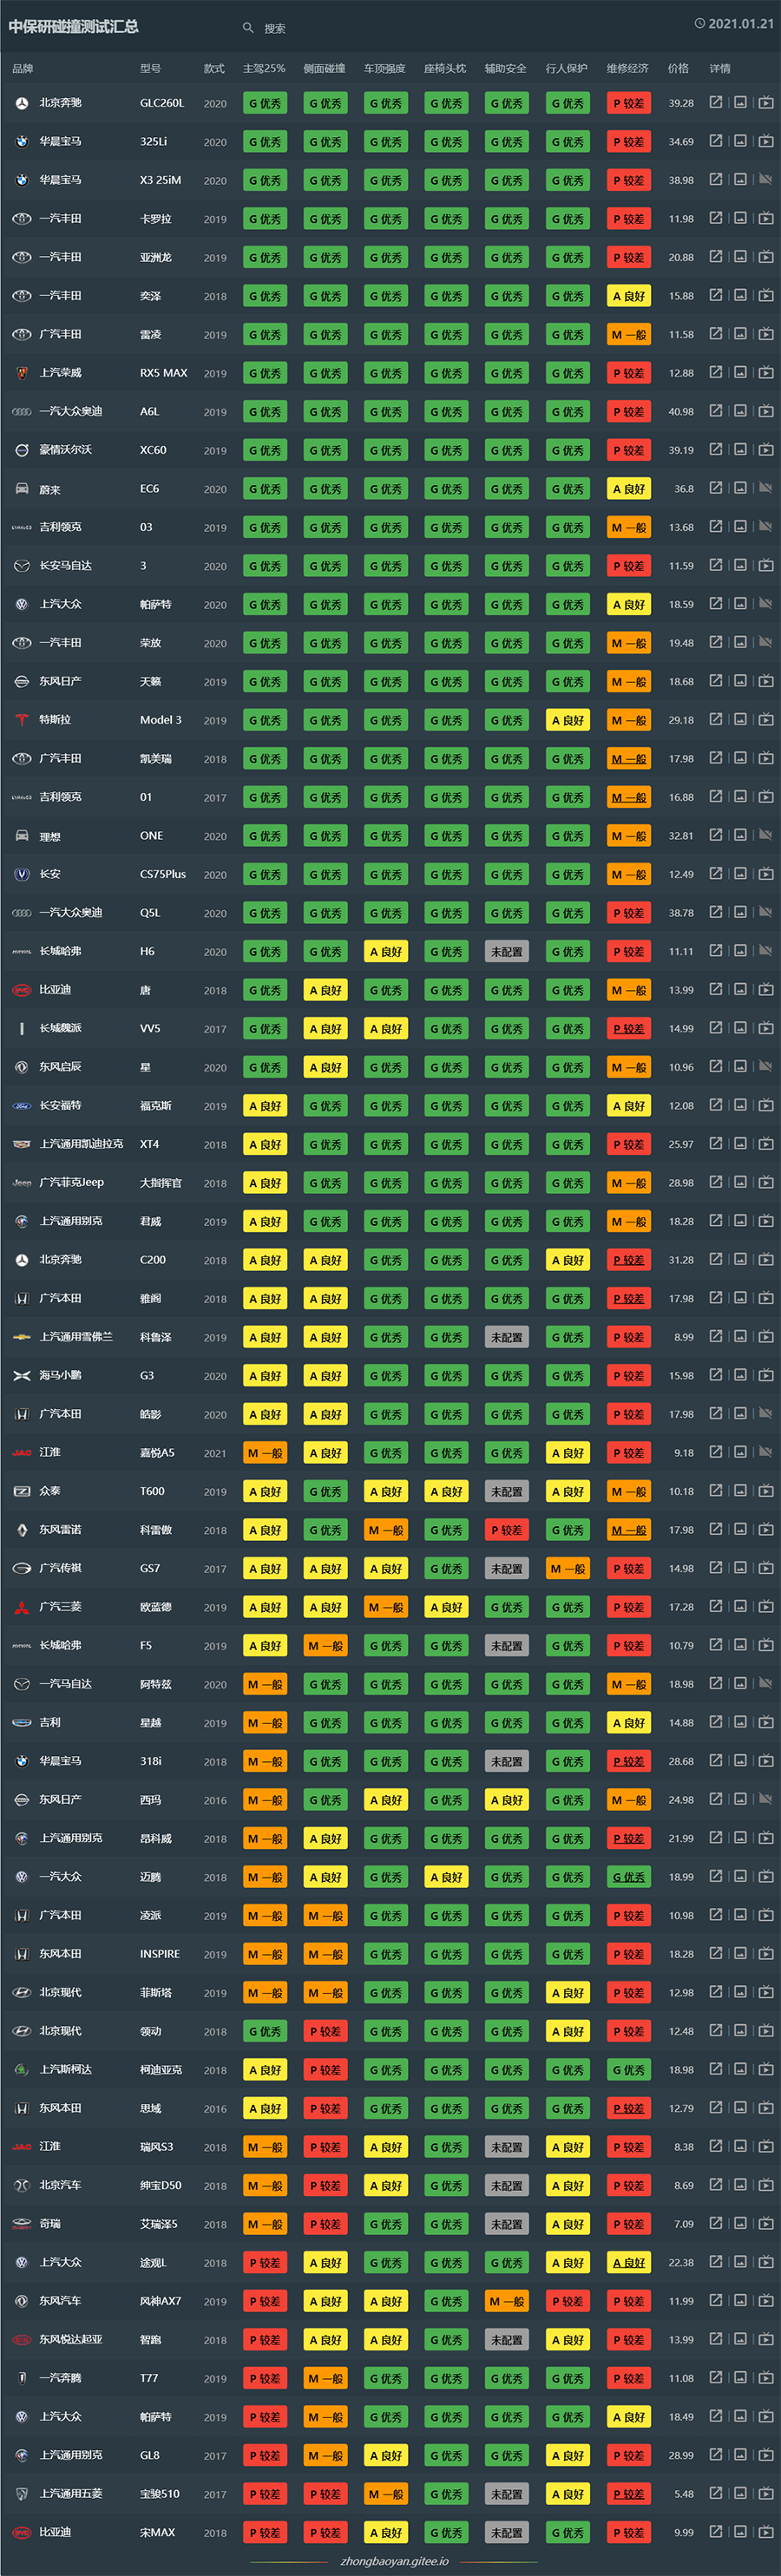Screen dimensions: 781x2576
Task: Select red P 较差 badge under 辅助安全 for 科雷傲
Action: (507, 1530)
